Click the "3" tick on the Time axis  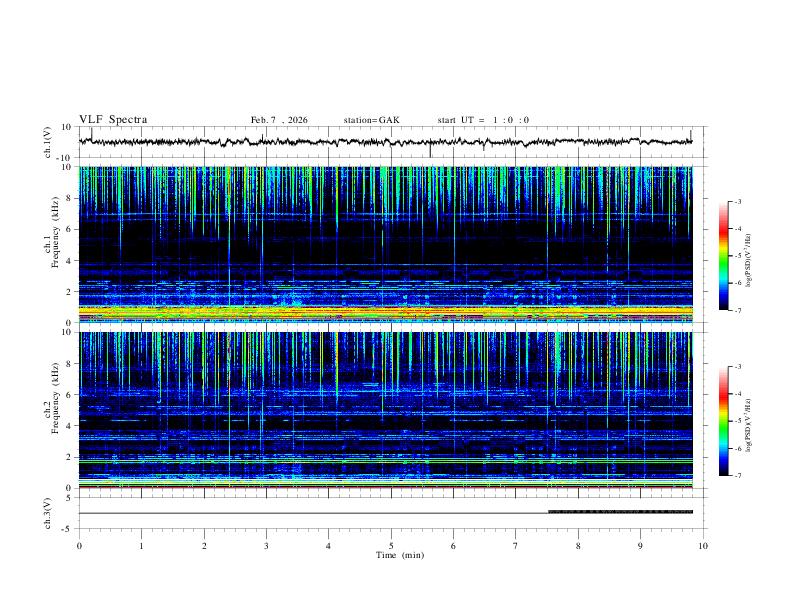tap(266, 546)
